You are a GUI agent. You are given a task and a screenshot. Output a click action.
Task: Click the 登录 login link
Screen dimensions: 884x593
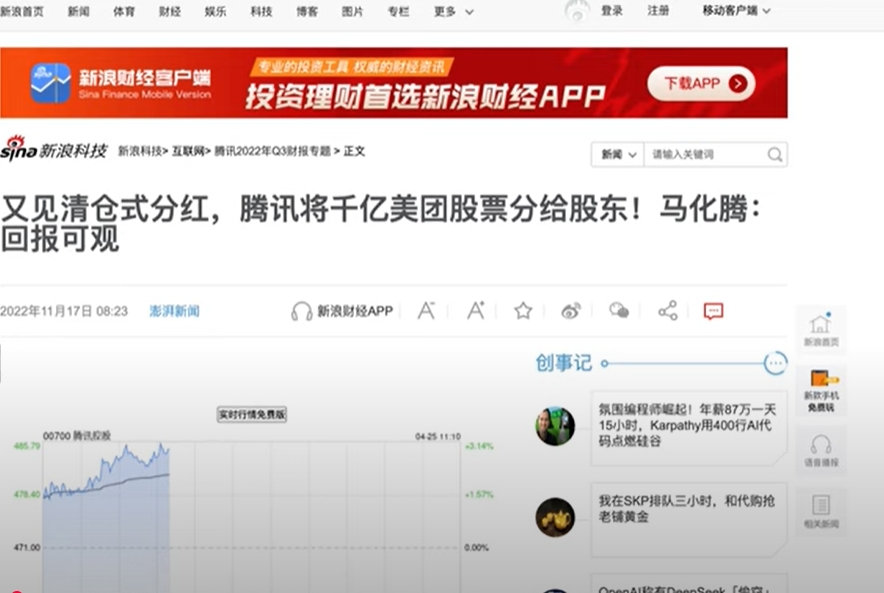pyautogui.click(x=612, y=11)
